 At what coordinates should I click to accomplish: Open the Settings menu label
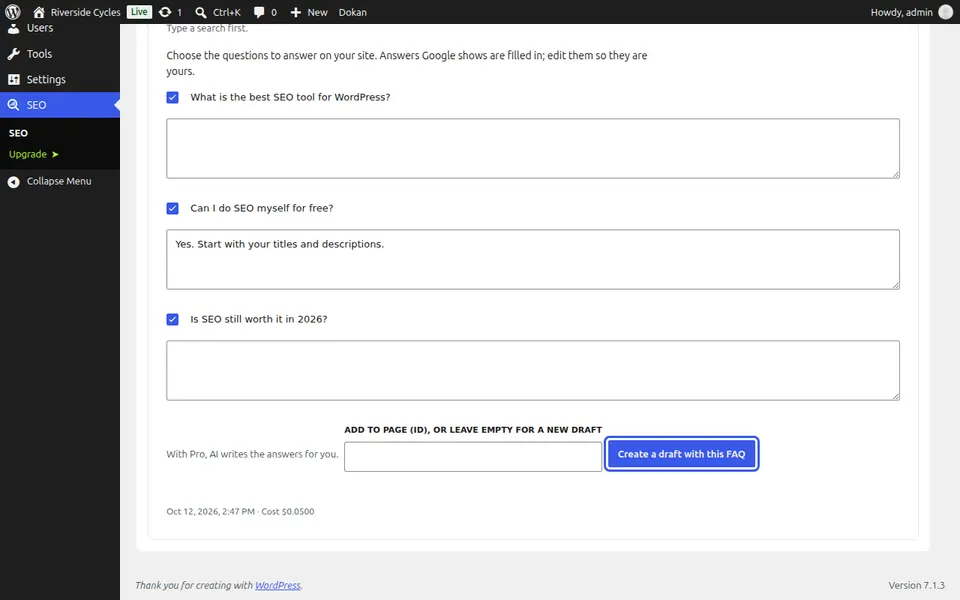pyautogui.click(x=46, y=80)
